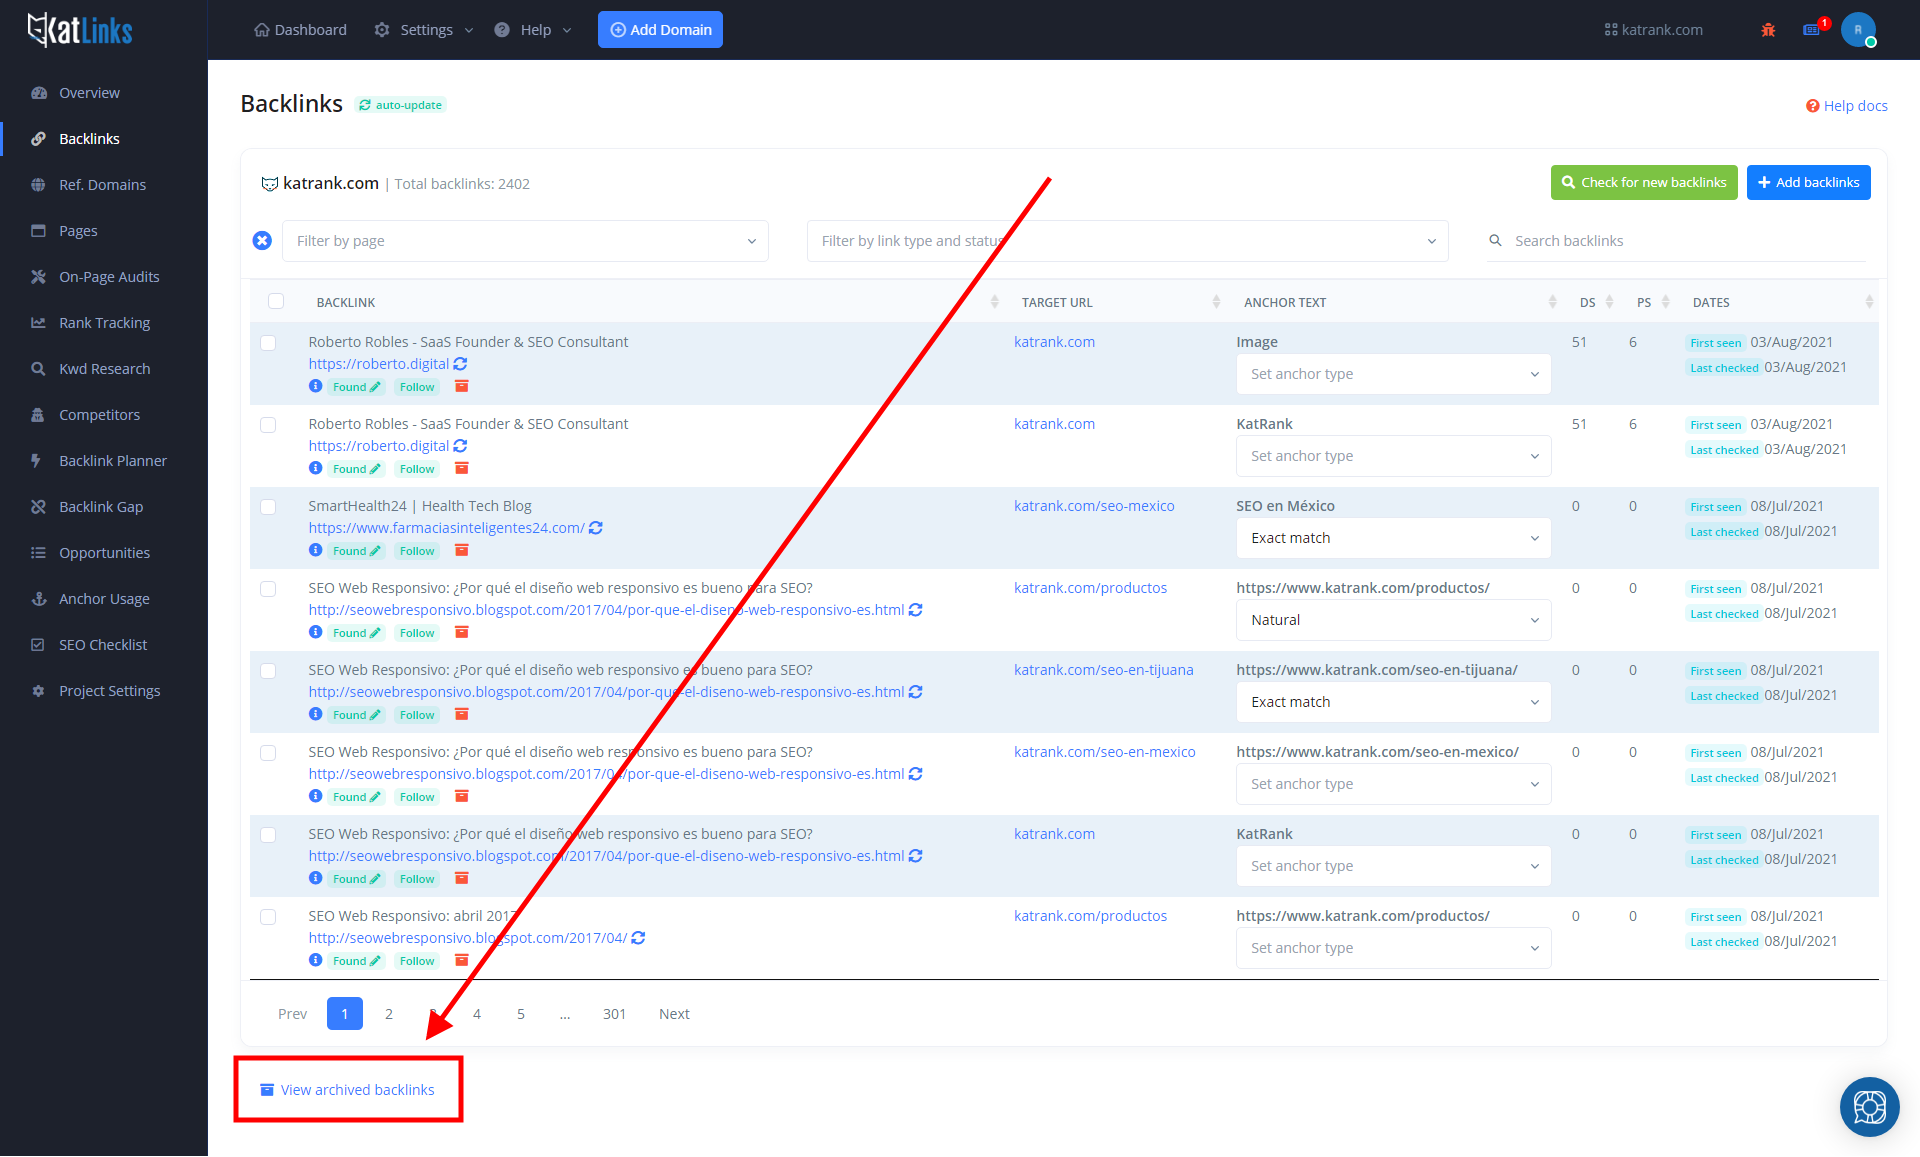This screenshot has width=1920, height=1157.
Task: Open Filter by link type and status dropdown
Action: coord(1127,241)
